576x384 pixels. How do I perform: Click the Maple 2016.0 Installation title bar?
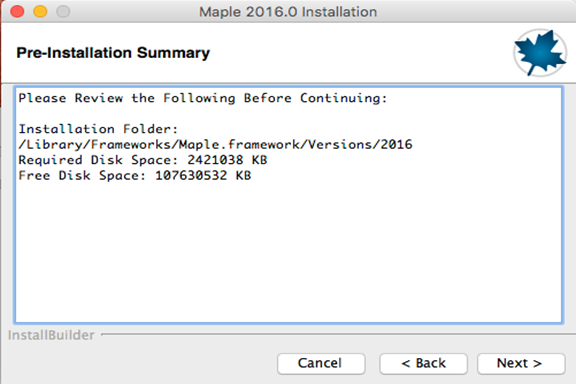288,12
